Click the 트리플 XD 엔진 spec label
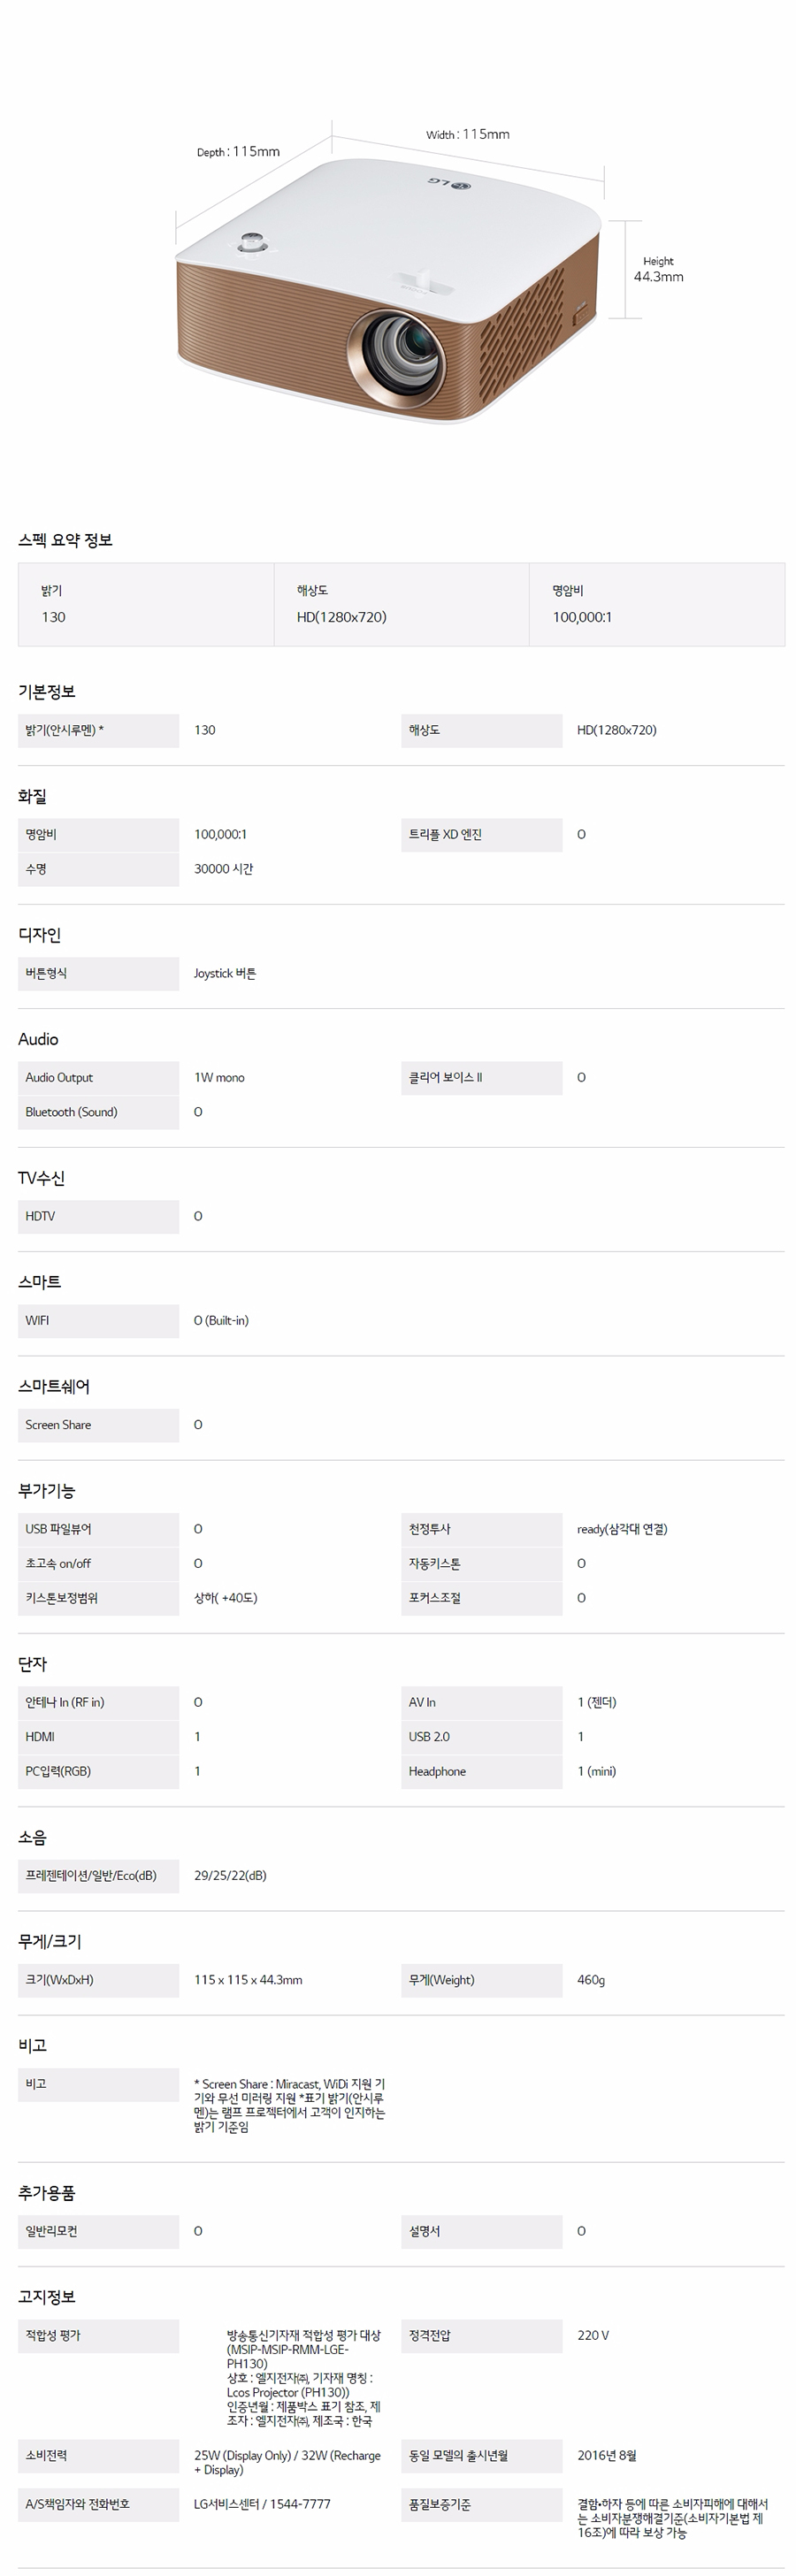This screenshot has width=796, height=2576. tap(445, 834)
